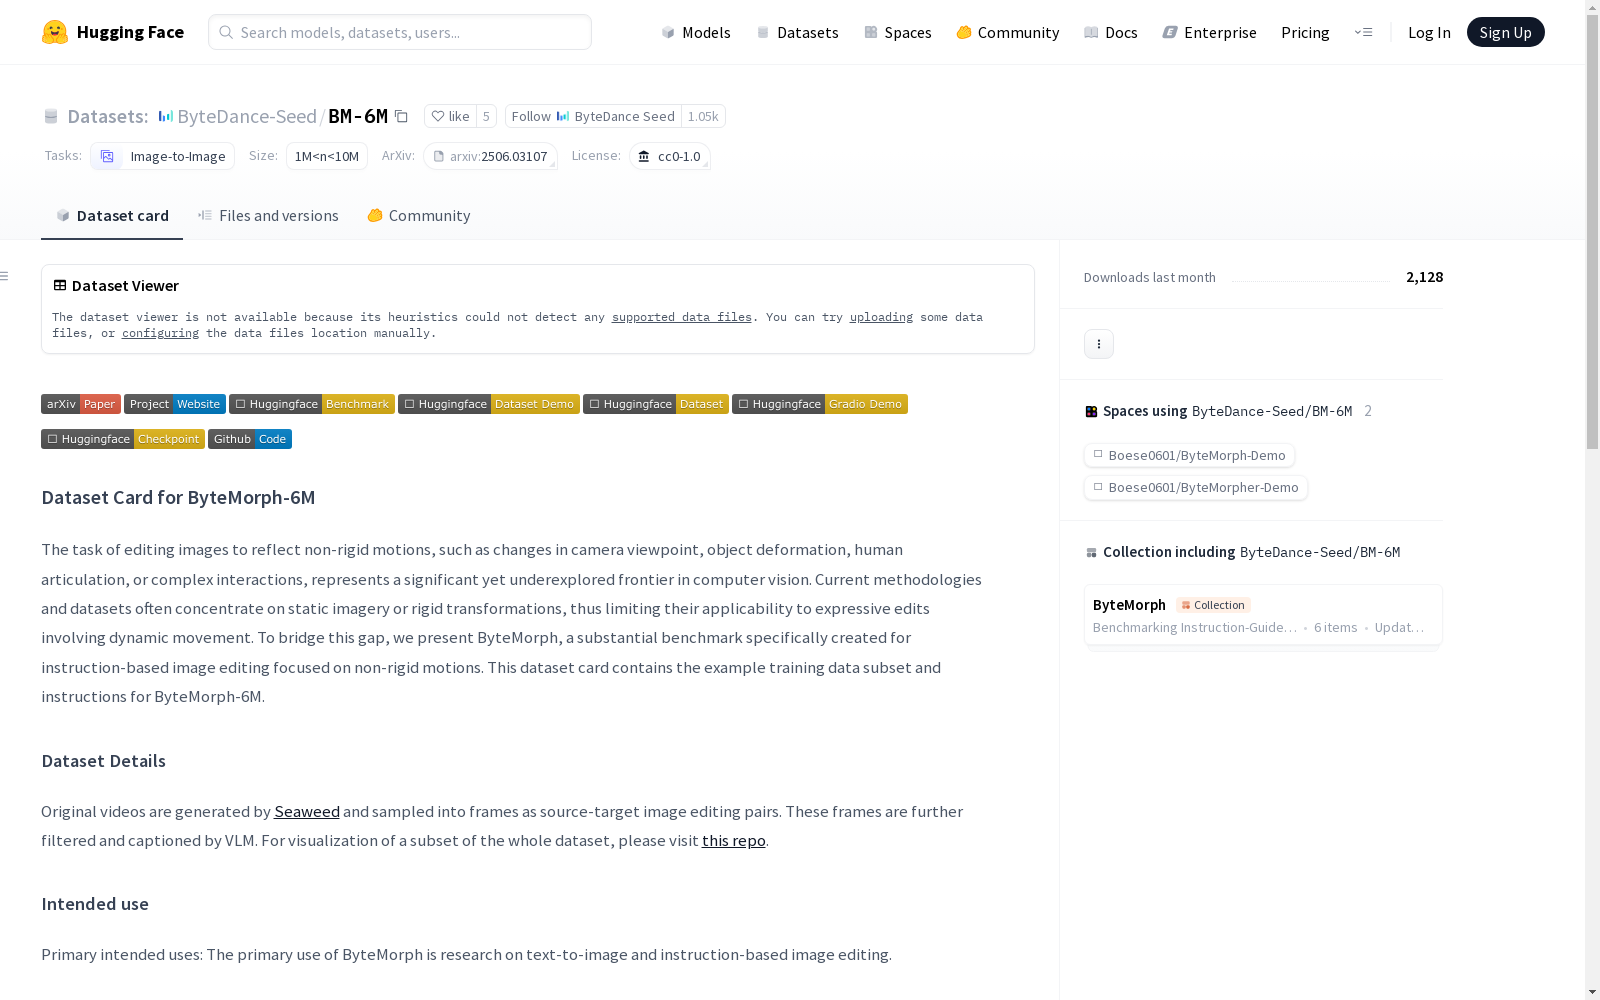Open the Huggingface Checkpoint badge
Image resolution: width=1600 pixels, height=1000 pixels.
123,439
